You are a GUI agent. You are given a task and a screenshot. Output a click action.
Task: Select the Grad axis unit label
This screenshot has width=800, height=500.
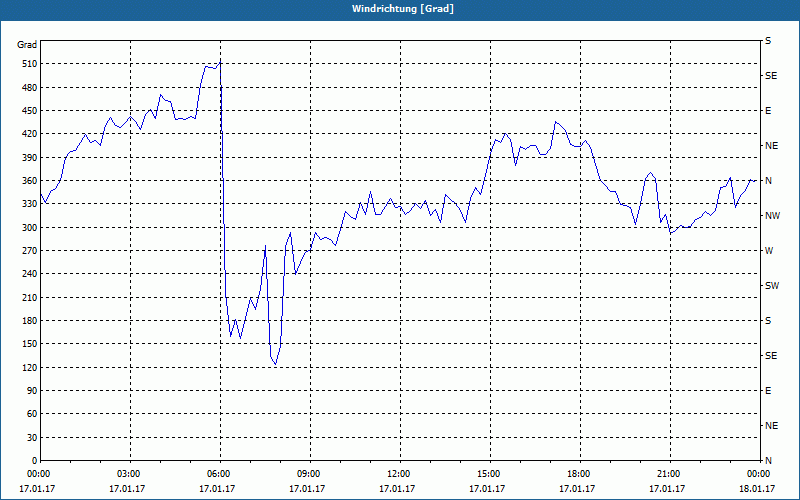tap(27, 45)
